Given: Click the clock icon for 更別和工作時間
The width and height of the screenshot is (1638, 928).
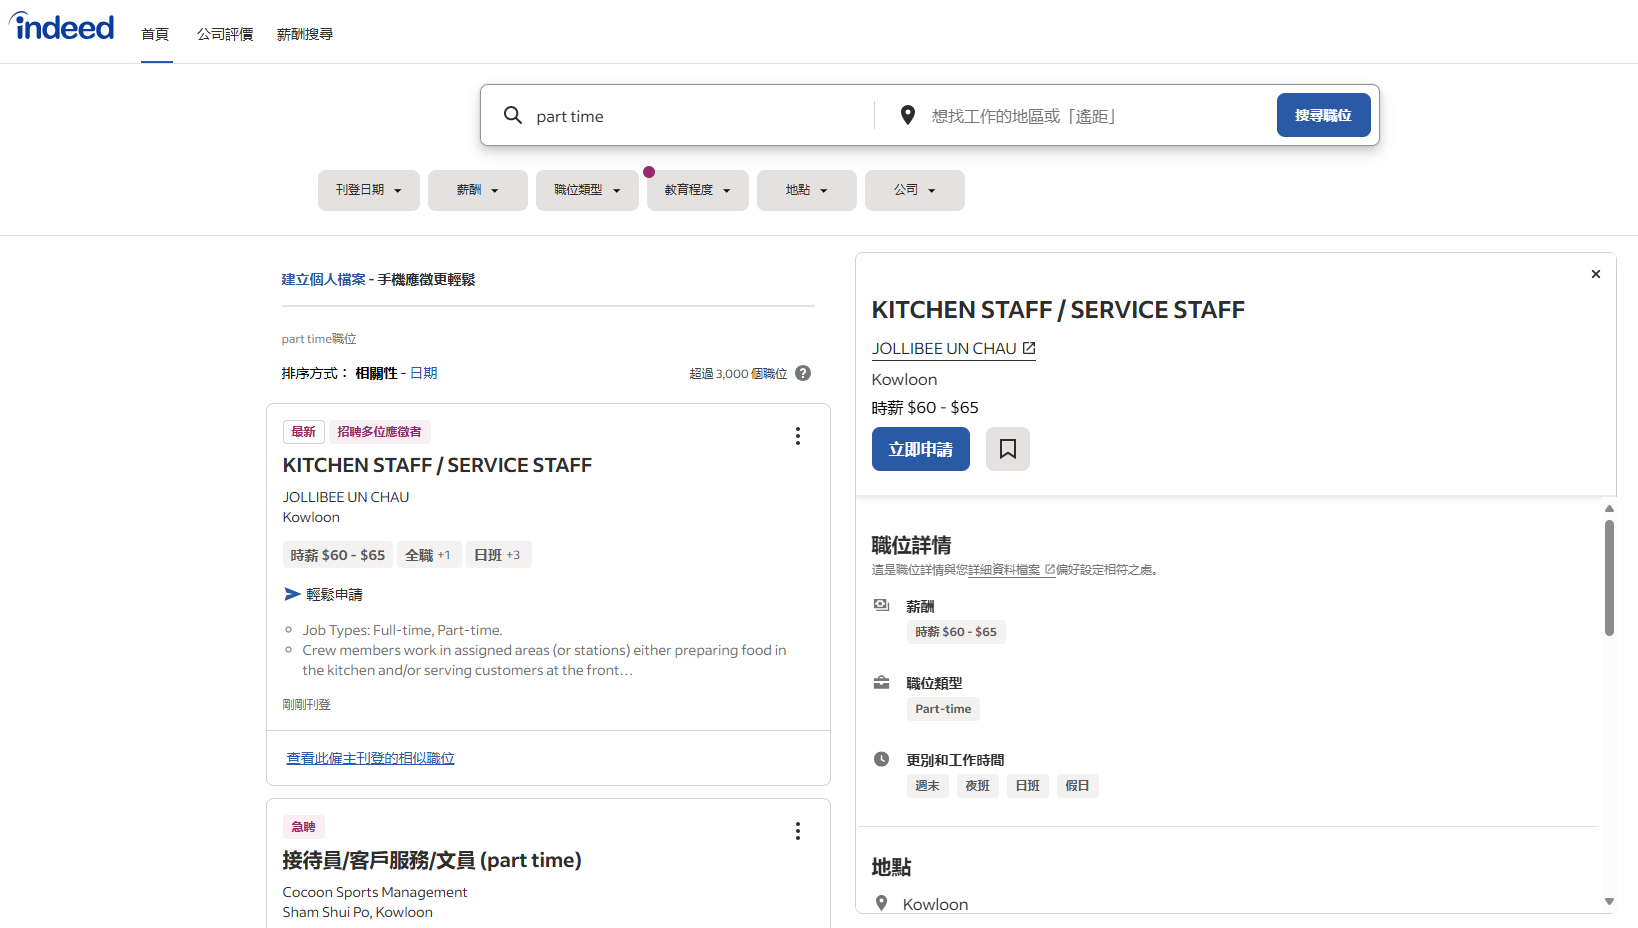Looking at the screenshot, I should coord(881,759).
